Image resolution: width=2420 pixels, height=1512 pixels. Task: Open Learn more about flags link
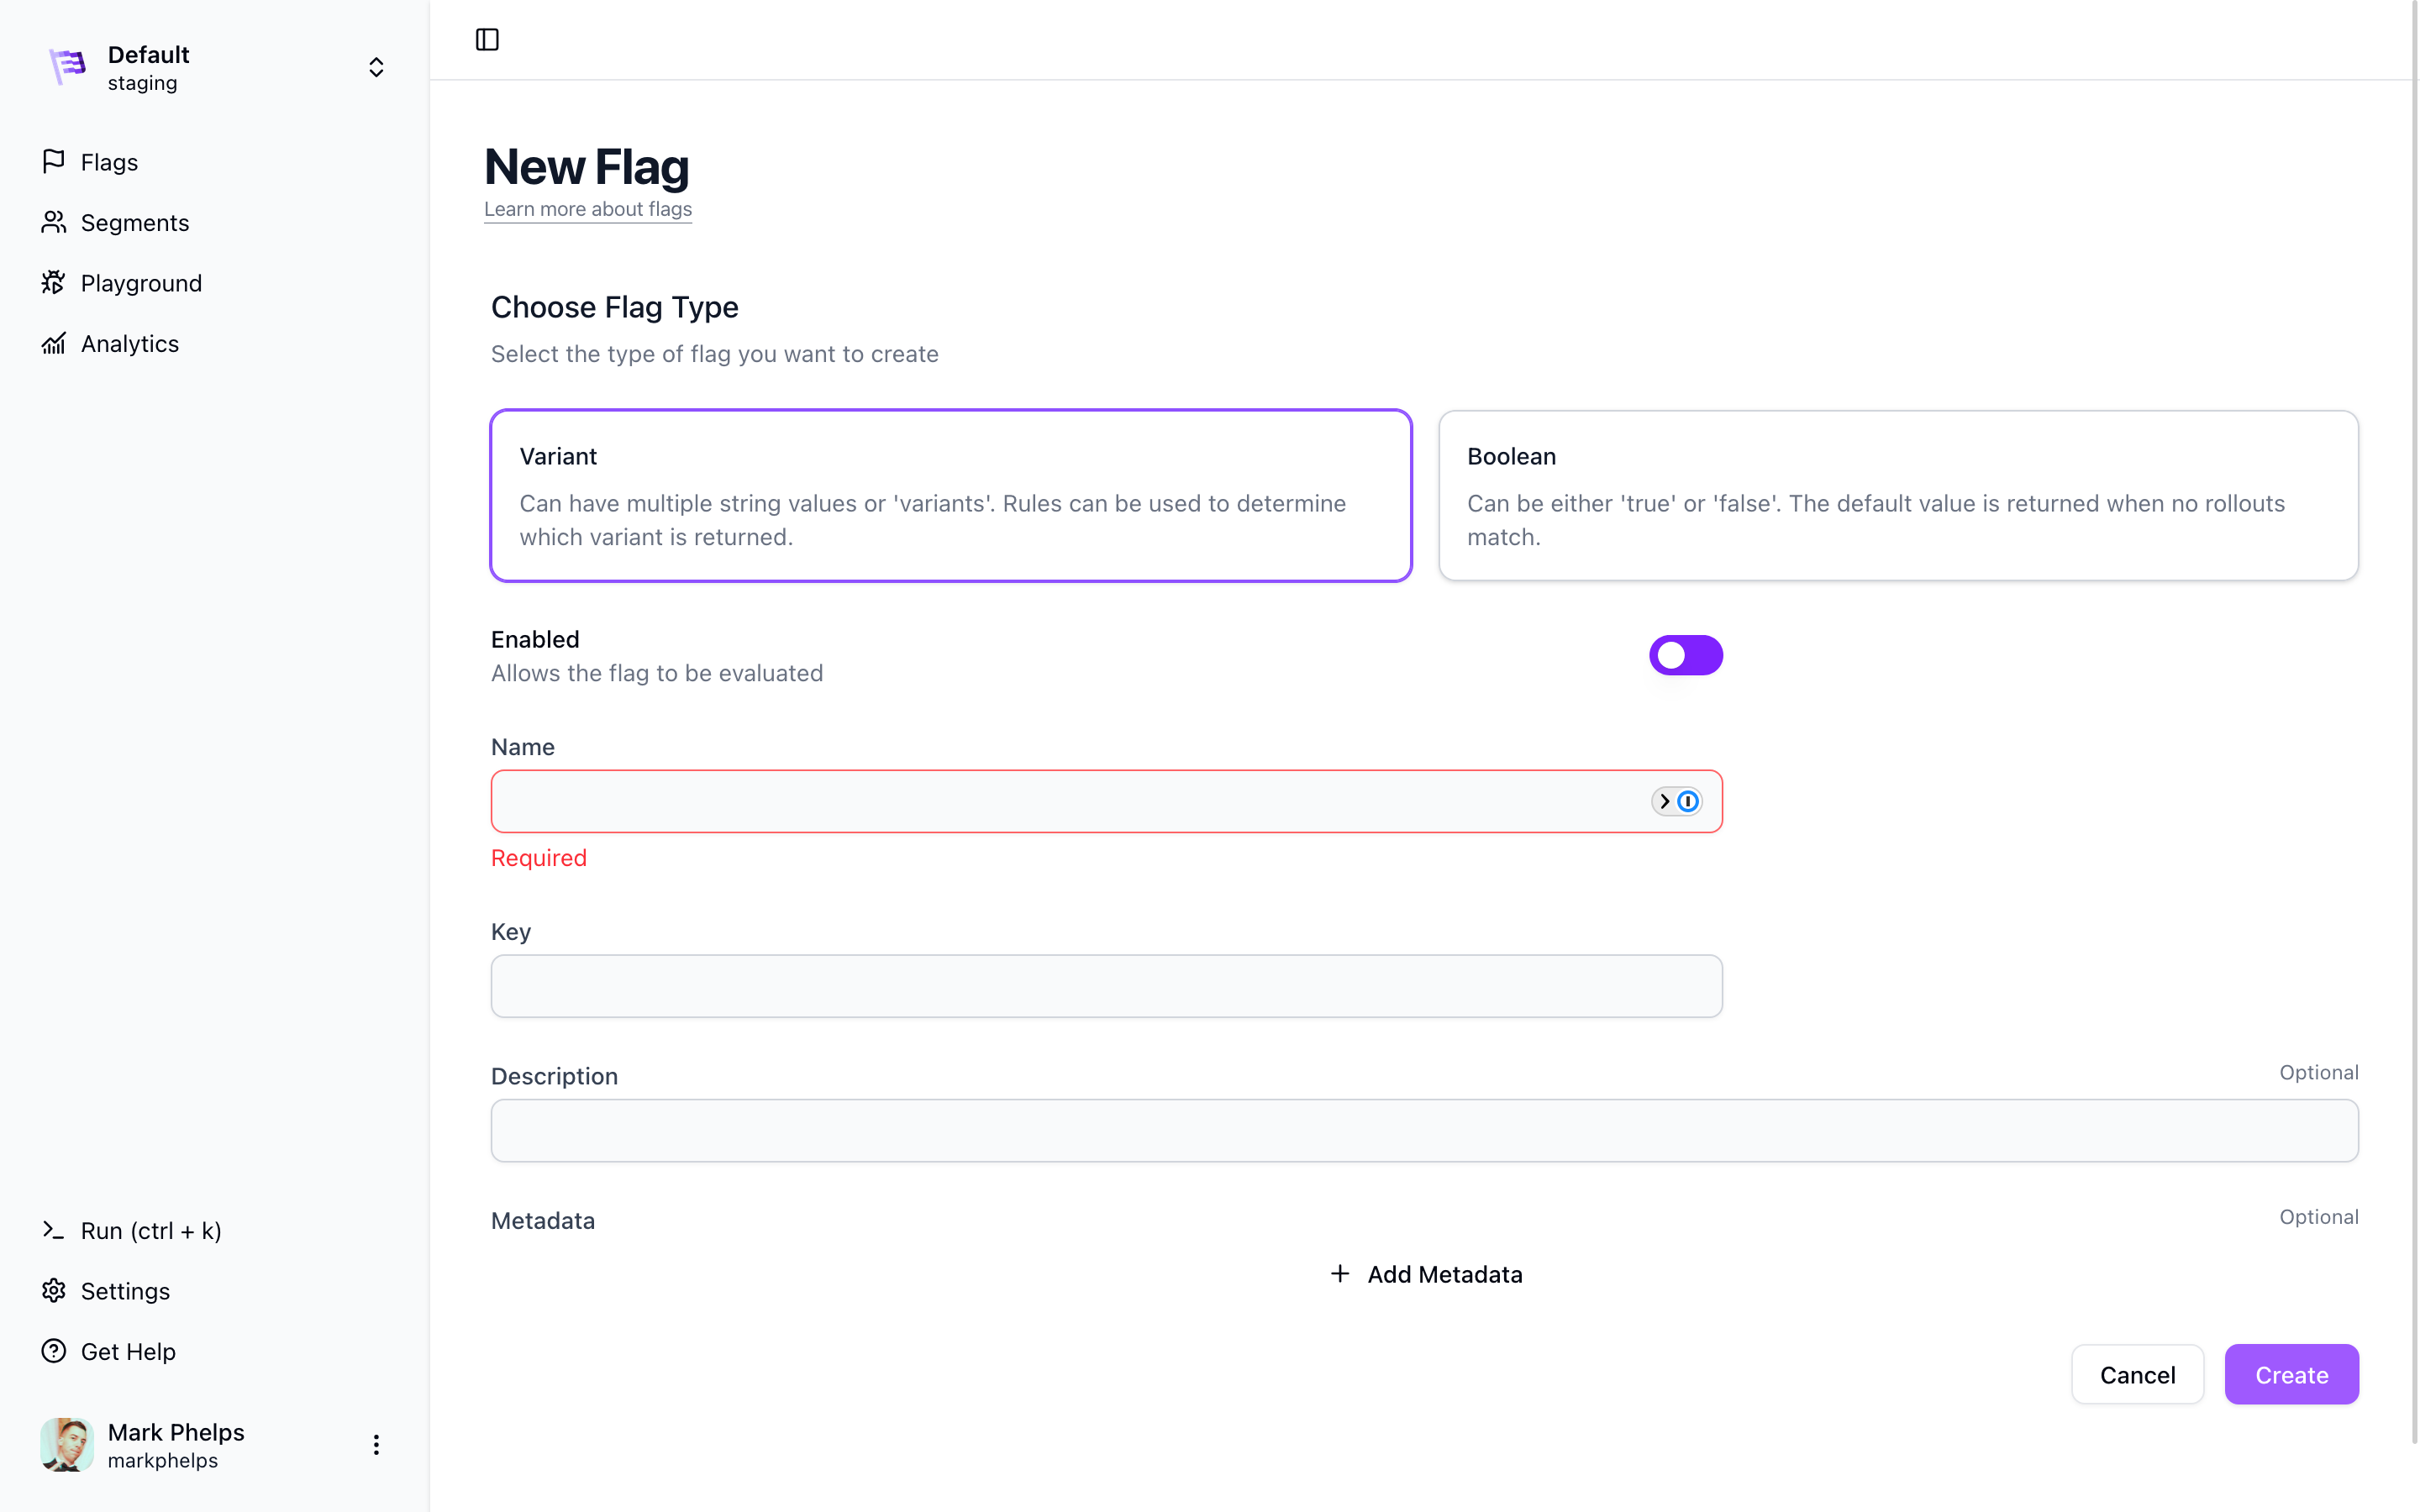[588, 209]
